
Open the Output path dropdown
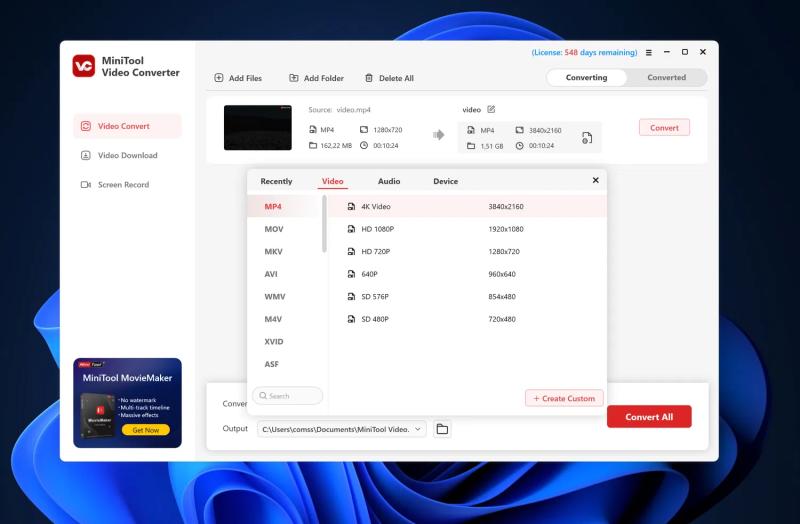point(341,429)
